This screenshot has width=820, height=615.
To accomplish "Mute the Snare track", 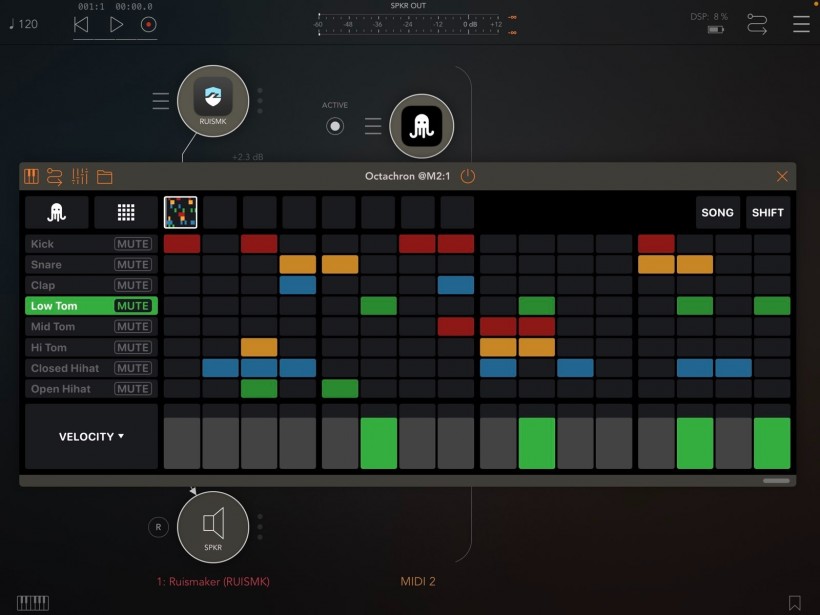I will coord(133,265).
